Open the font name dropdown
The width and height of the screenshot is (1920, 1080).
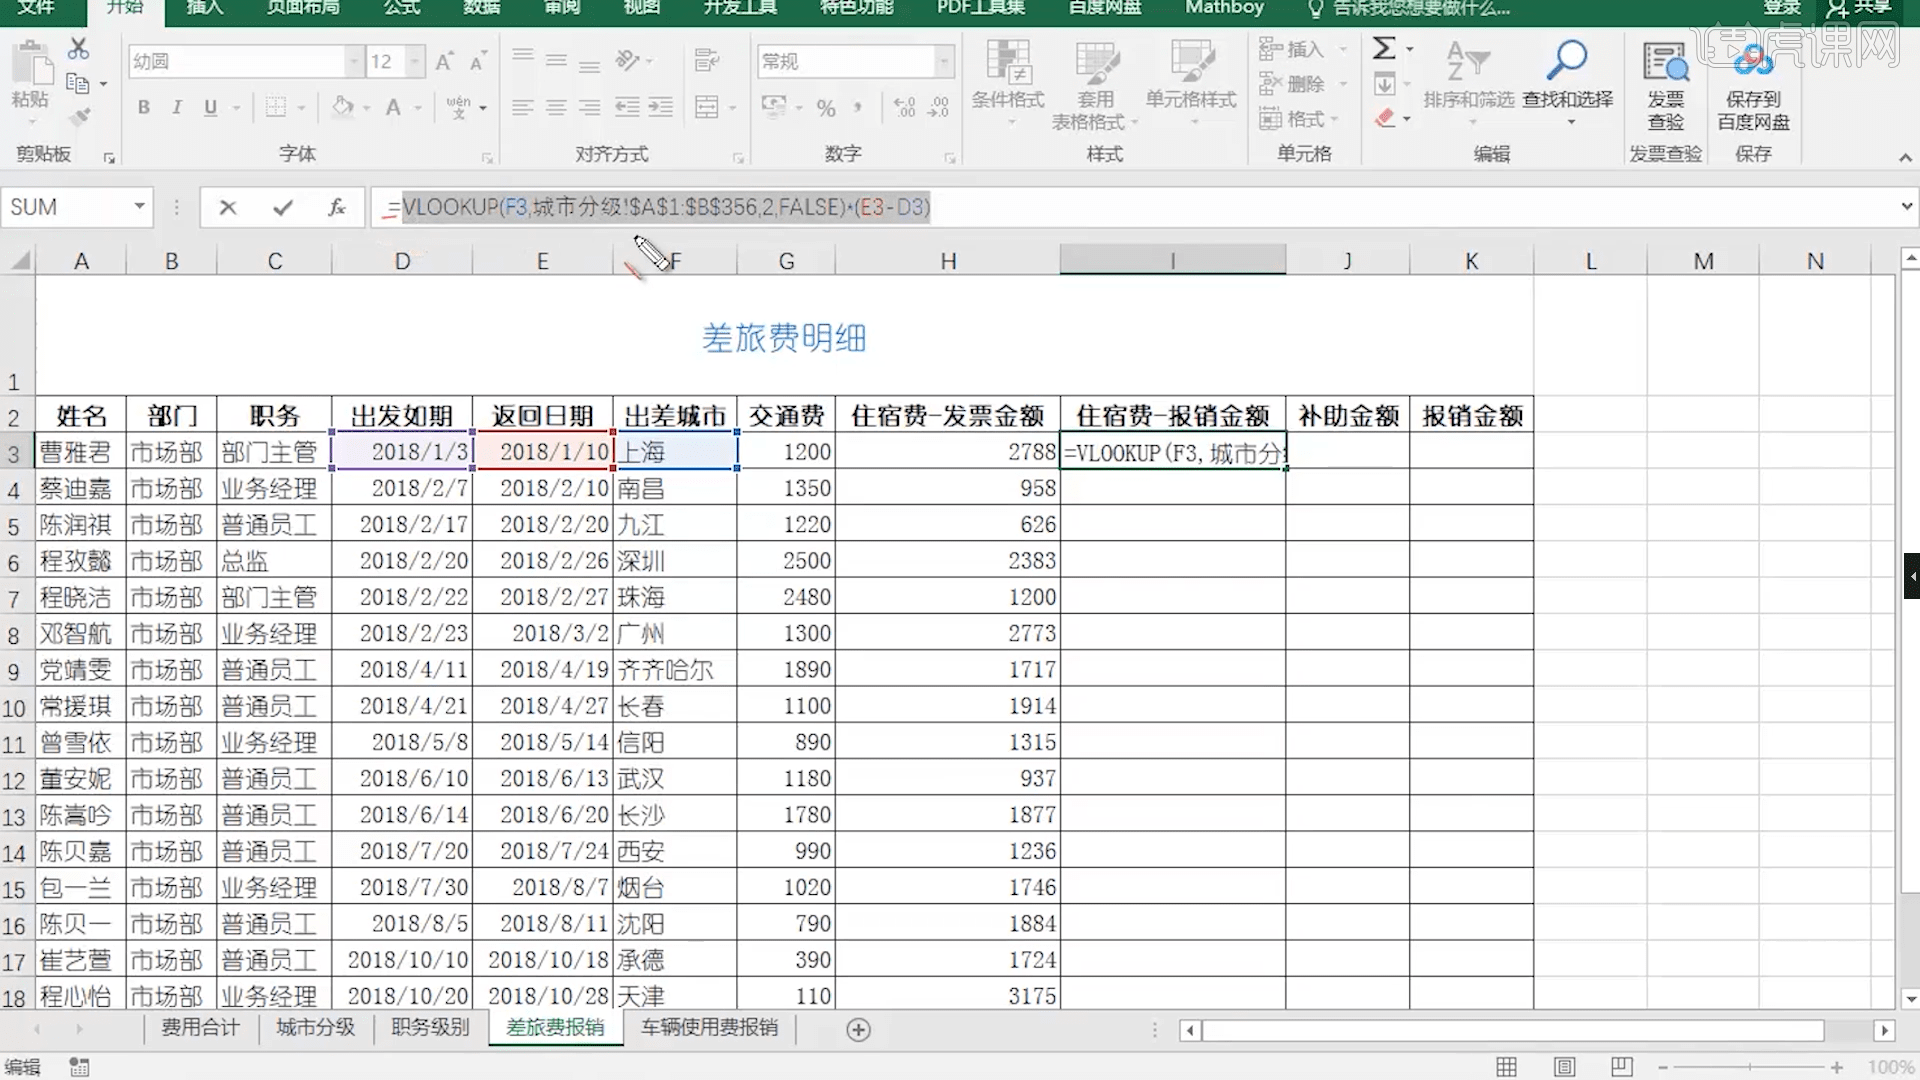point(354,61)
